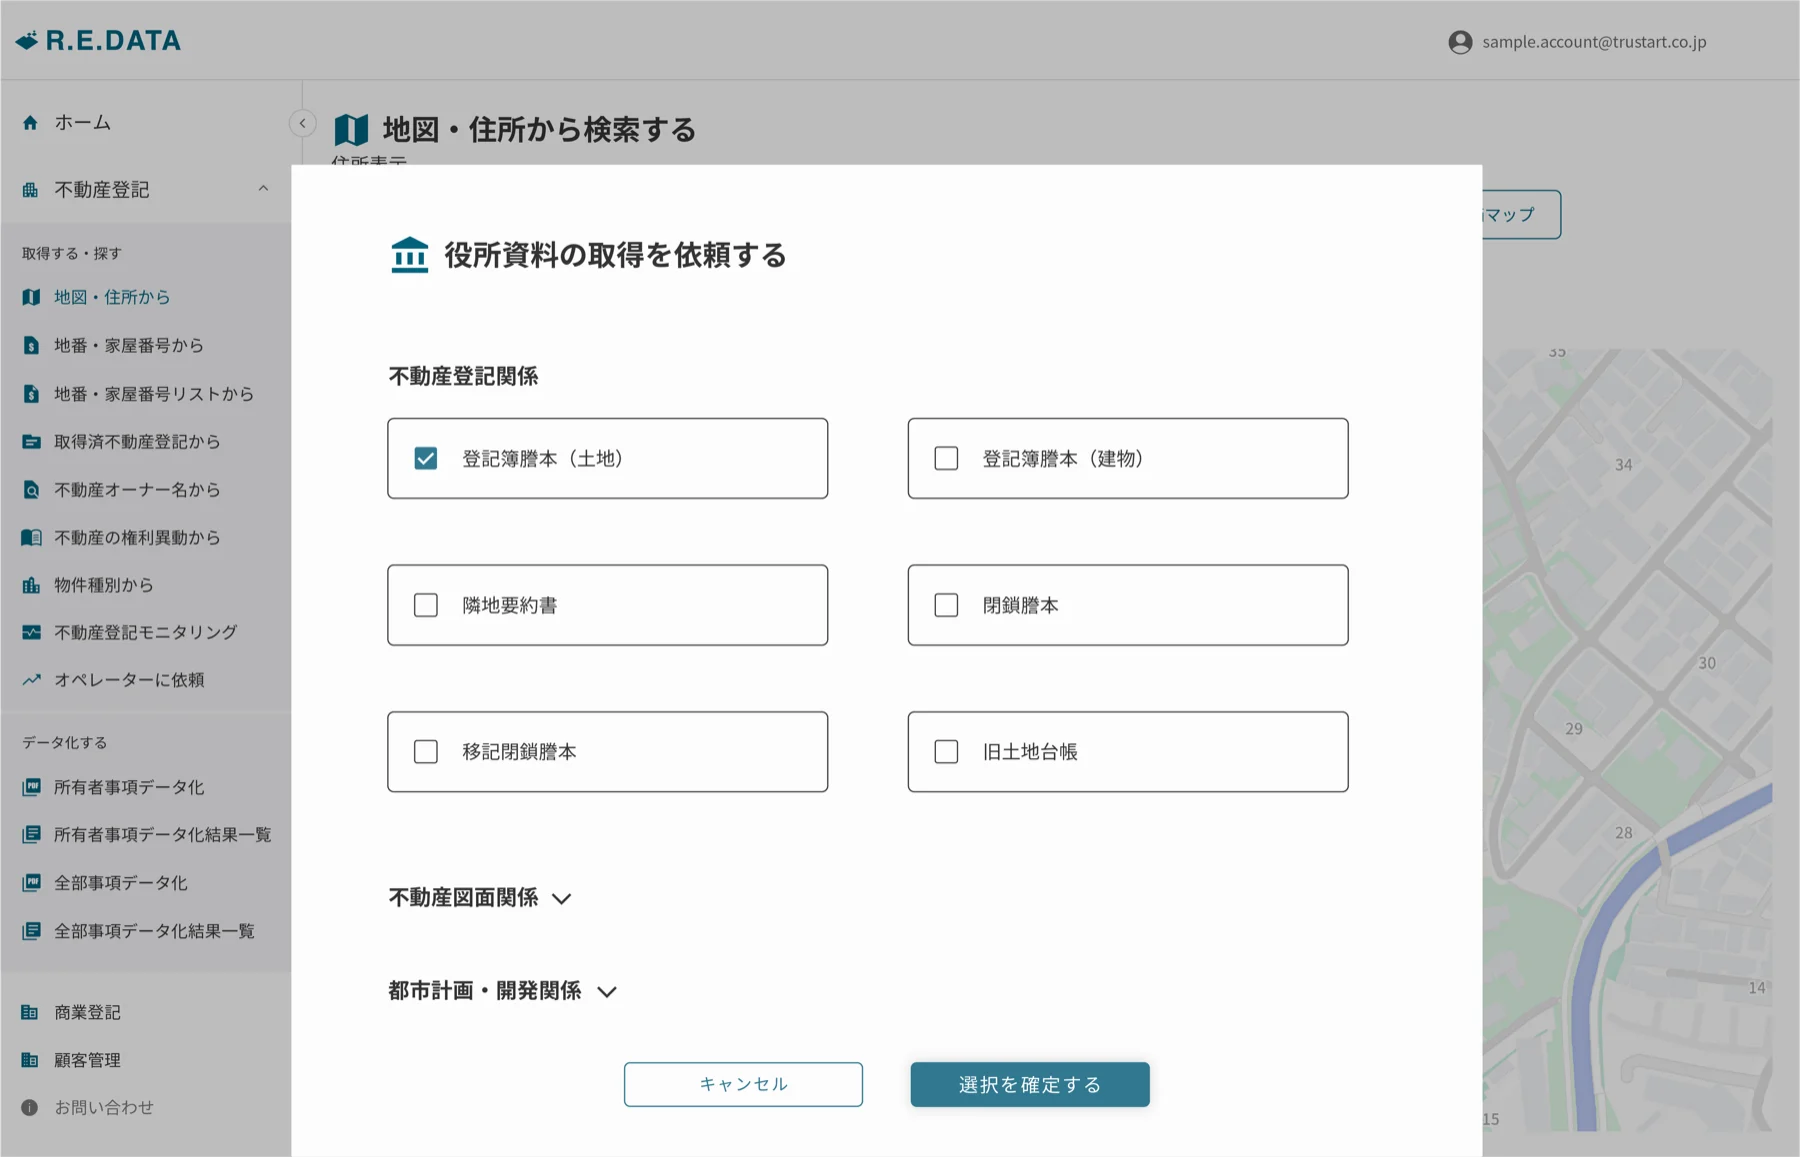
Task: Click the 役所資料の取得を依頼する dialog title
Action: [615, 255]
